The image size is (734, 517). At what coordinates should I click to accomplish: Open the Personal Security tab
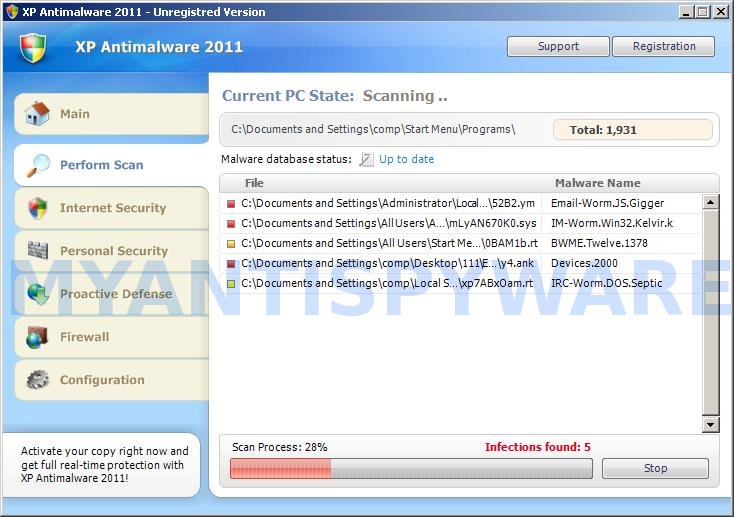pyautogui.click(x=111, y=251)
